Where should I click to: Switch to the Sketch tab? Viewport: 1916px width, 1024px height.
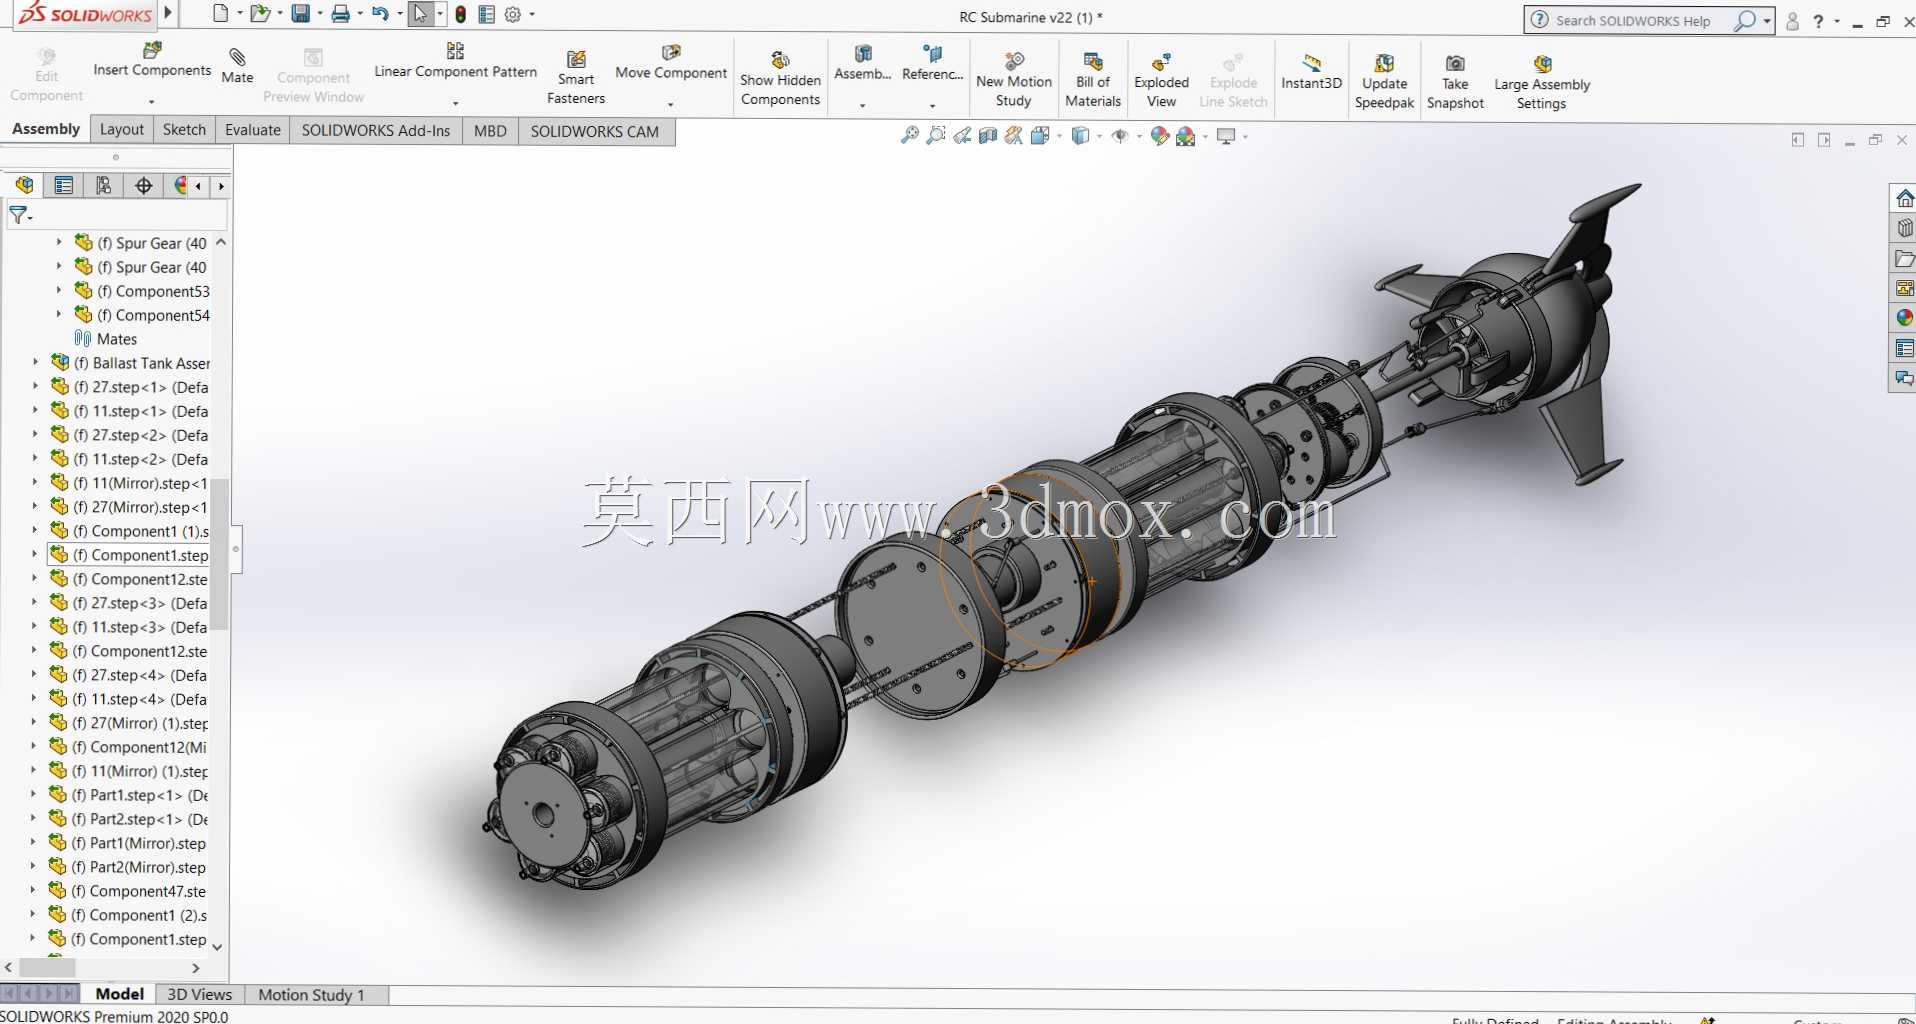click(184, 129)
